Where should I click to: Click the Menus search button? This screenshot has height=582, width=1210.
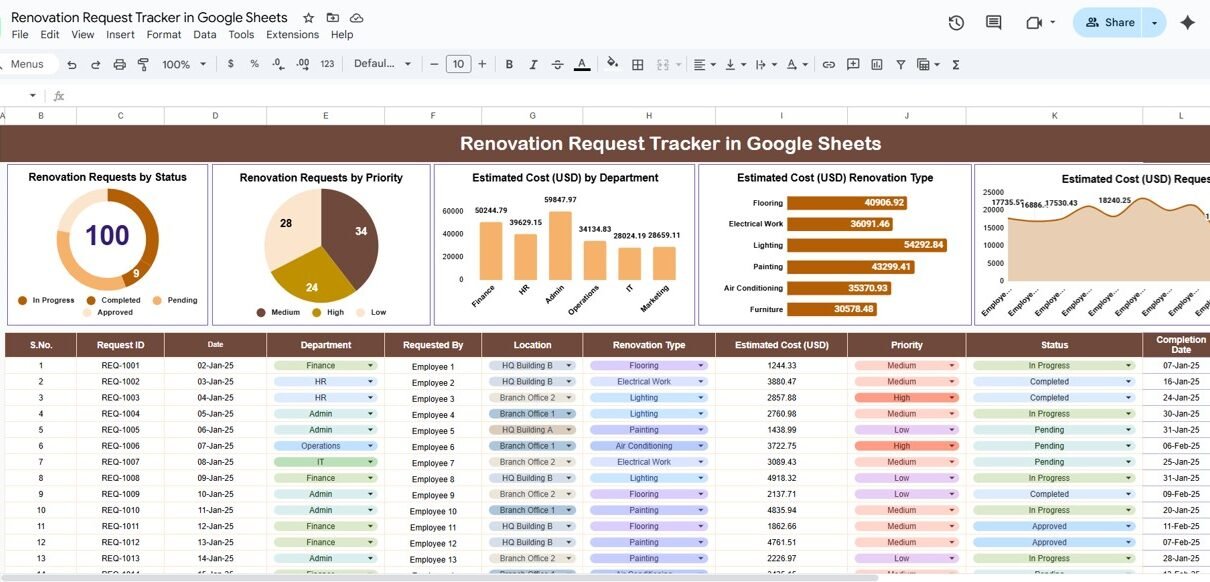[27, 64]
